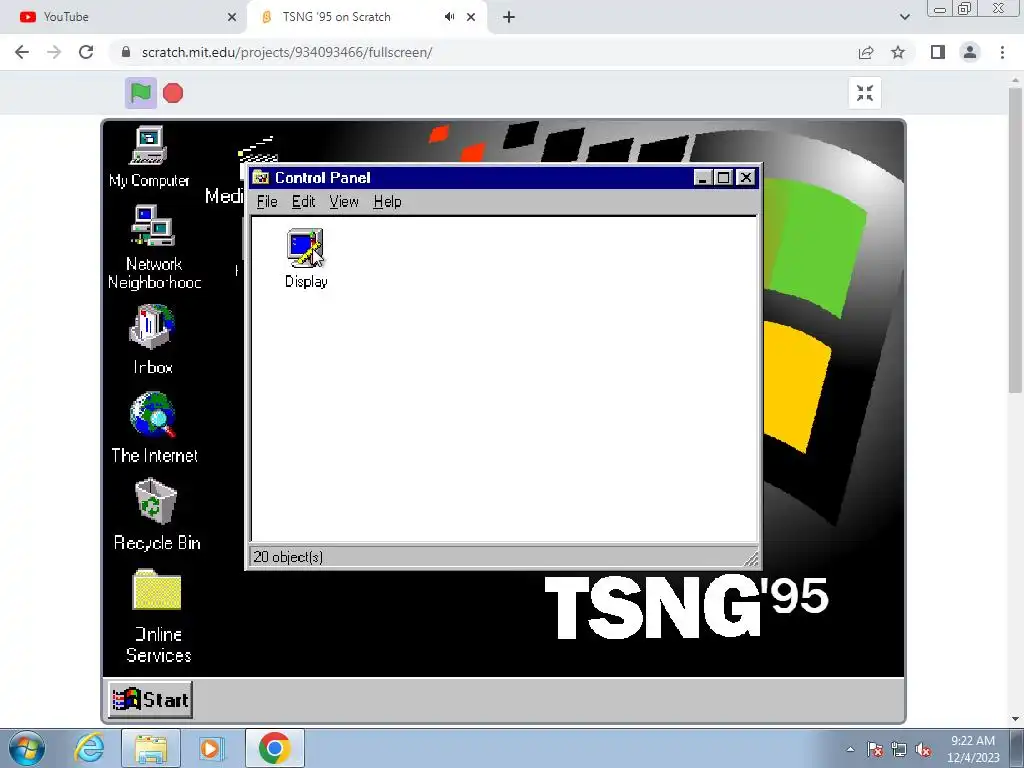Show hidden system tray icons
This screenshot has height=768, width=1024.
850,750
